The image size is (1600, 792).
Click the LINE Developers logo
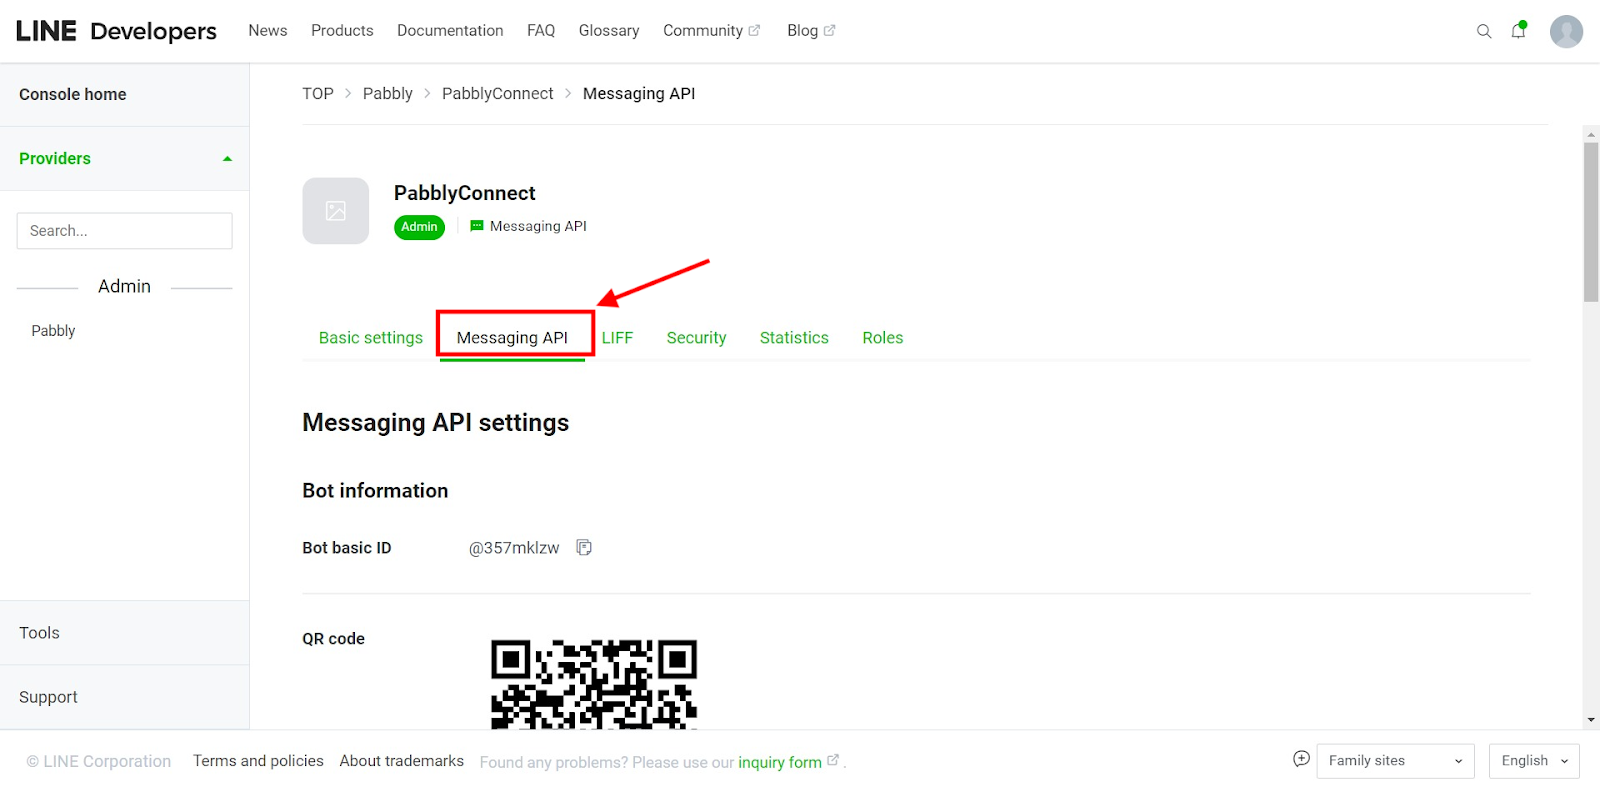point(116,31)
